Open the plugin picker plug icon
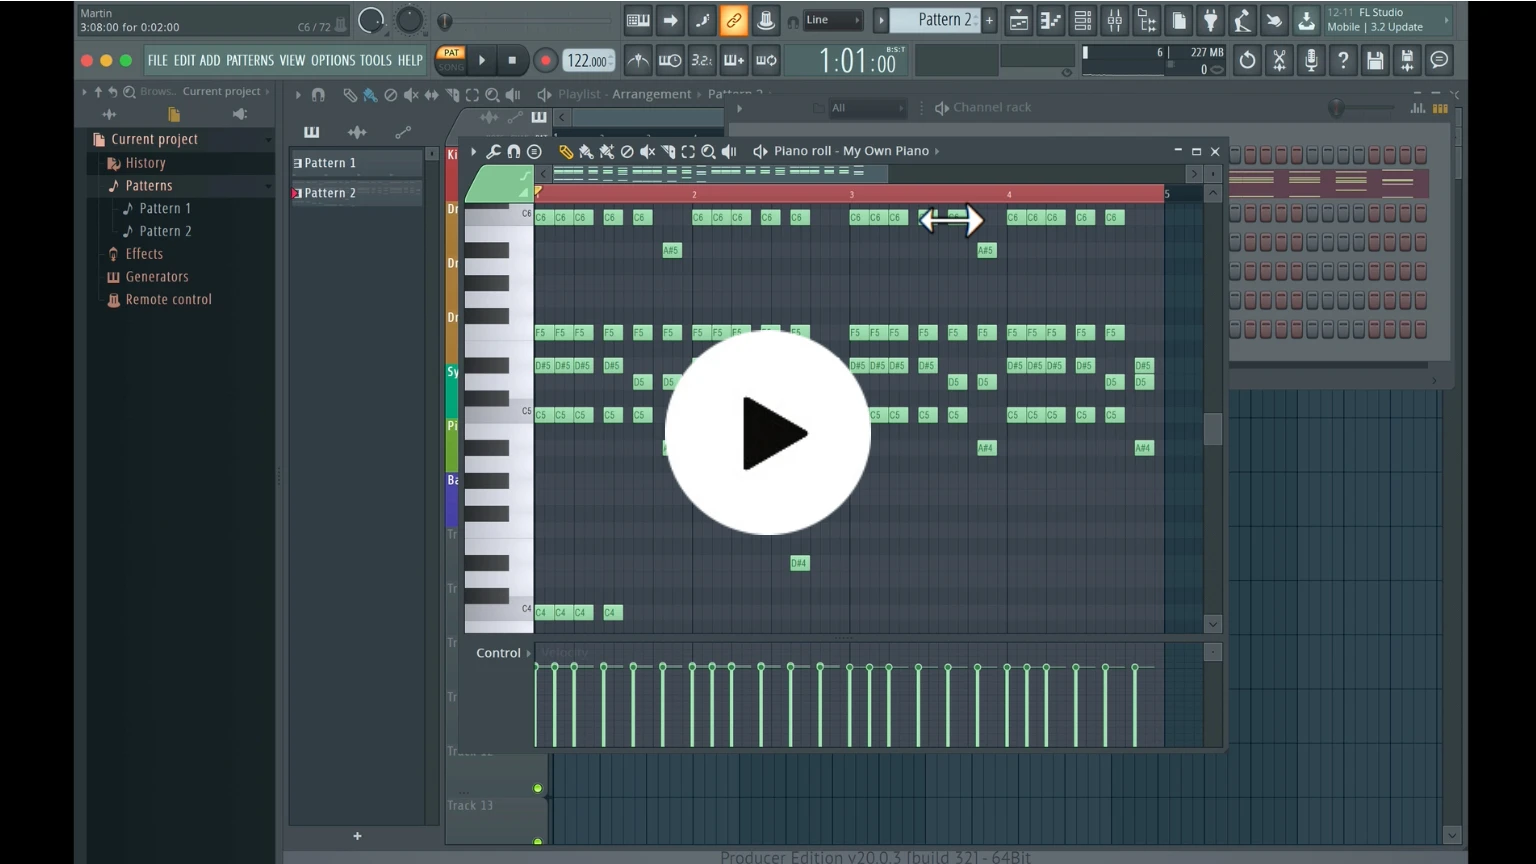The height and width of the screenshot is (864, 1536). [x=1210, y=20]
